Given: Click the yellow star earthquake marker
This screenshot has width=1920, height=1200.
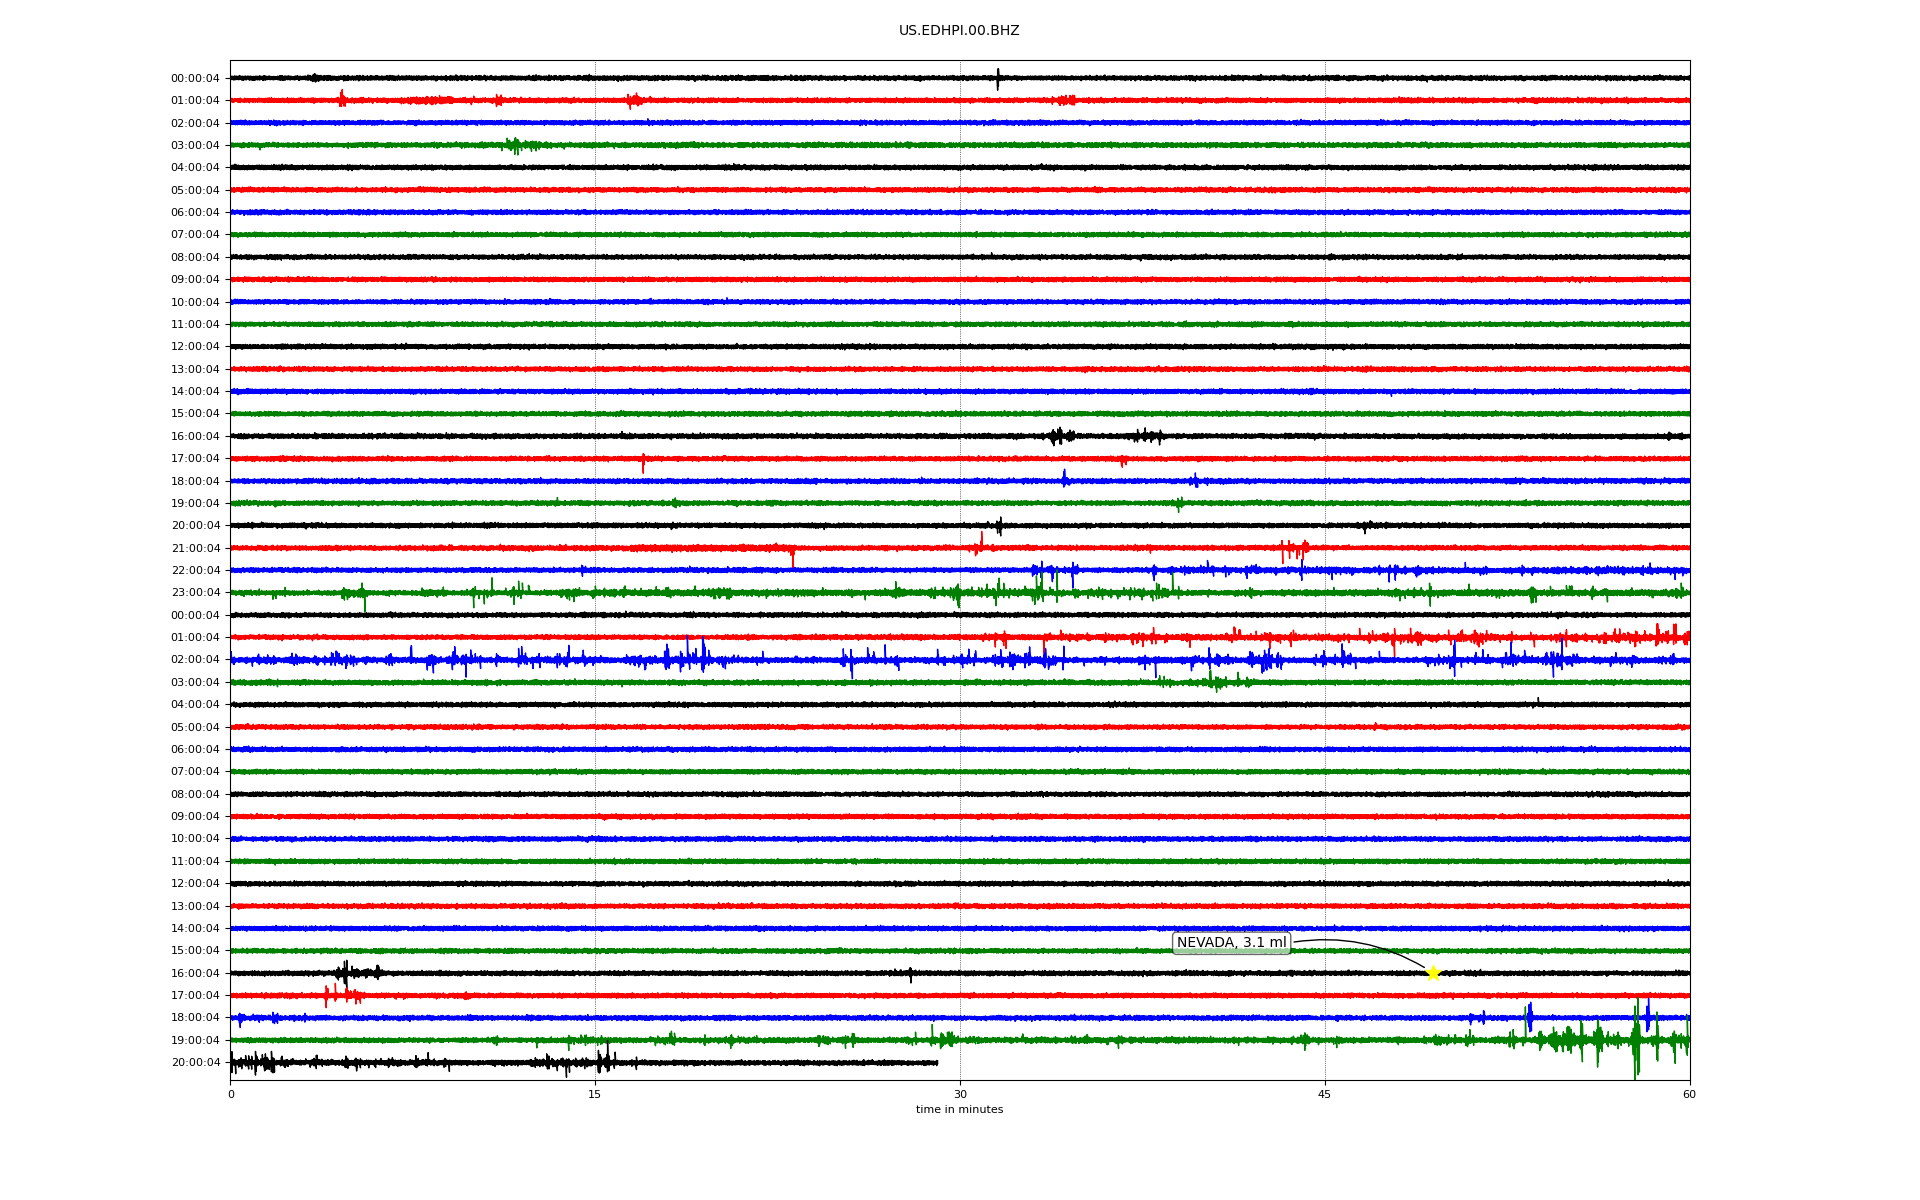Looking at the screenshot, I should click(1433, 973).
